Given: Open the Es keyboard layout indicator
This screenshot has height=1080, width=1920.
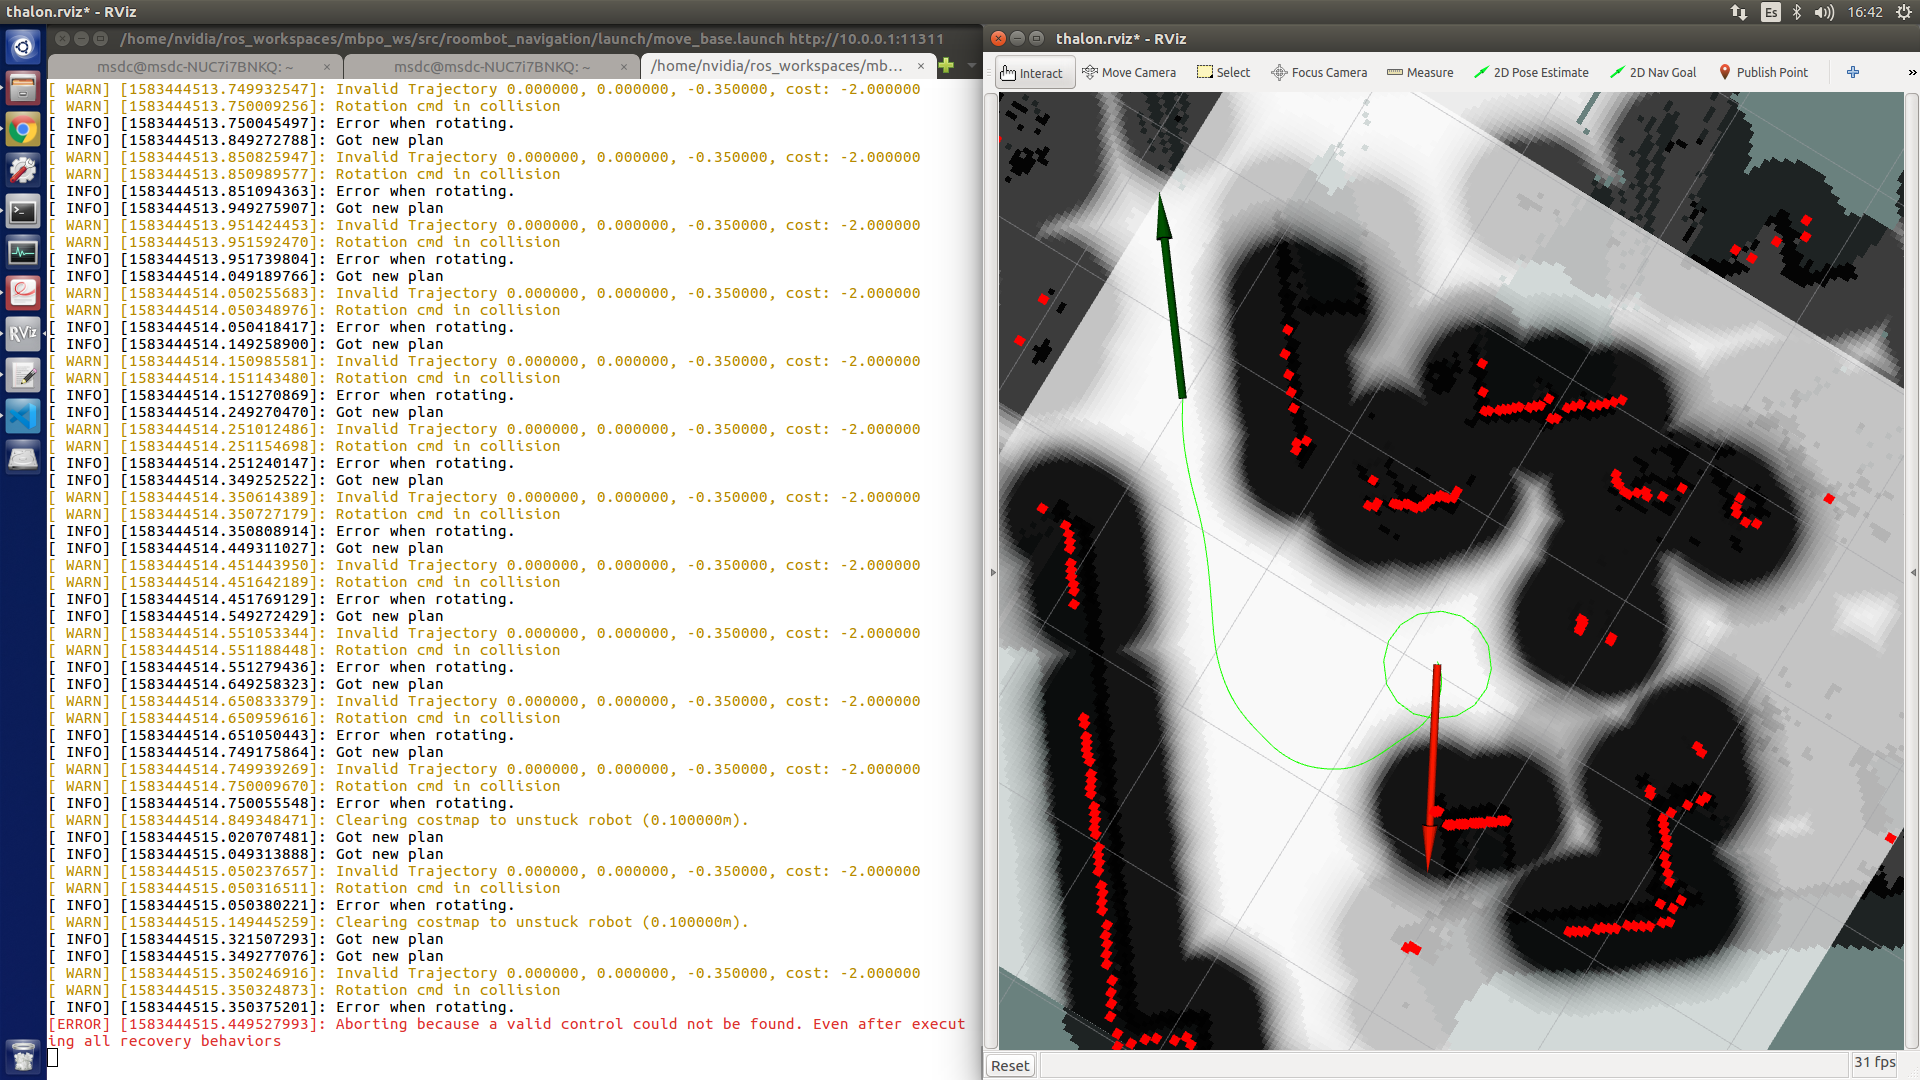Looking at the screenshot, I should 1771,12.
